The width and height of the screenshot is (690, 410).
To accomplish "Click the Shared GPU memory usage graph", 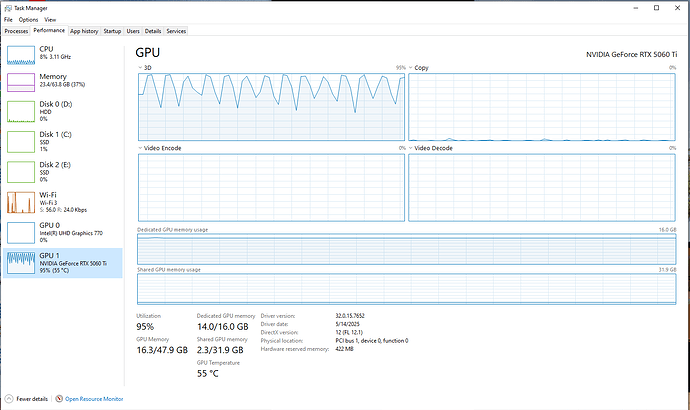I will pos(407,289).
